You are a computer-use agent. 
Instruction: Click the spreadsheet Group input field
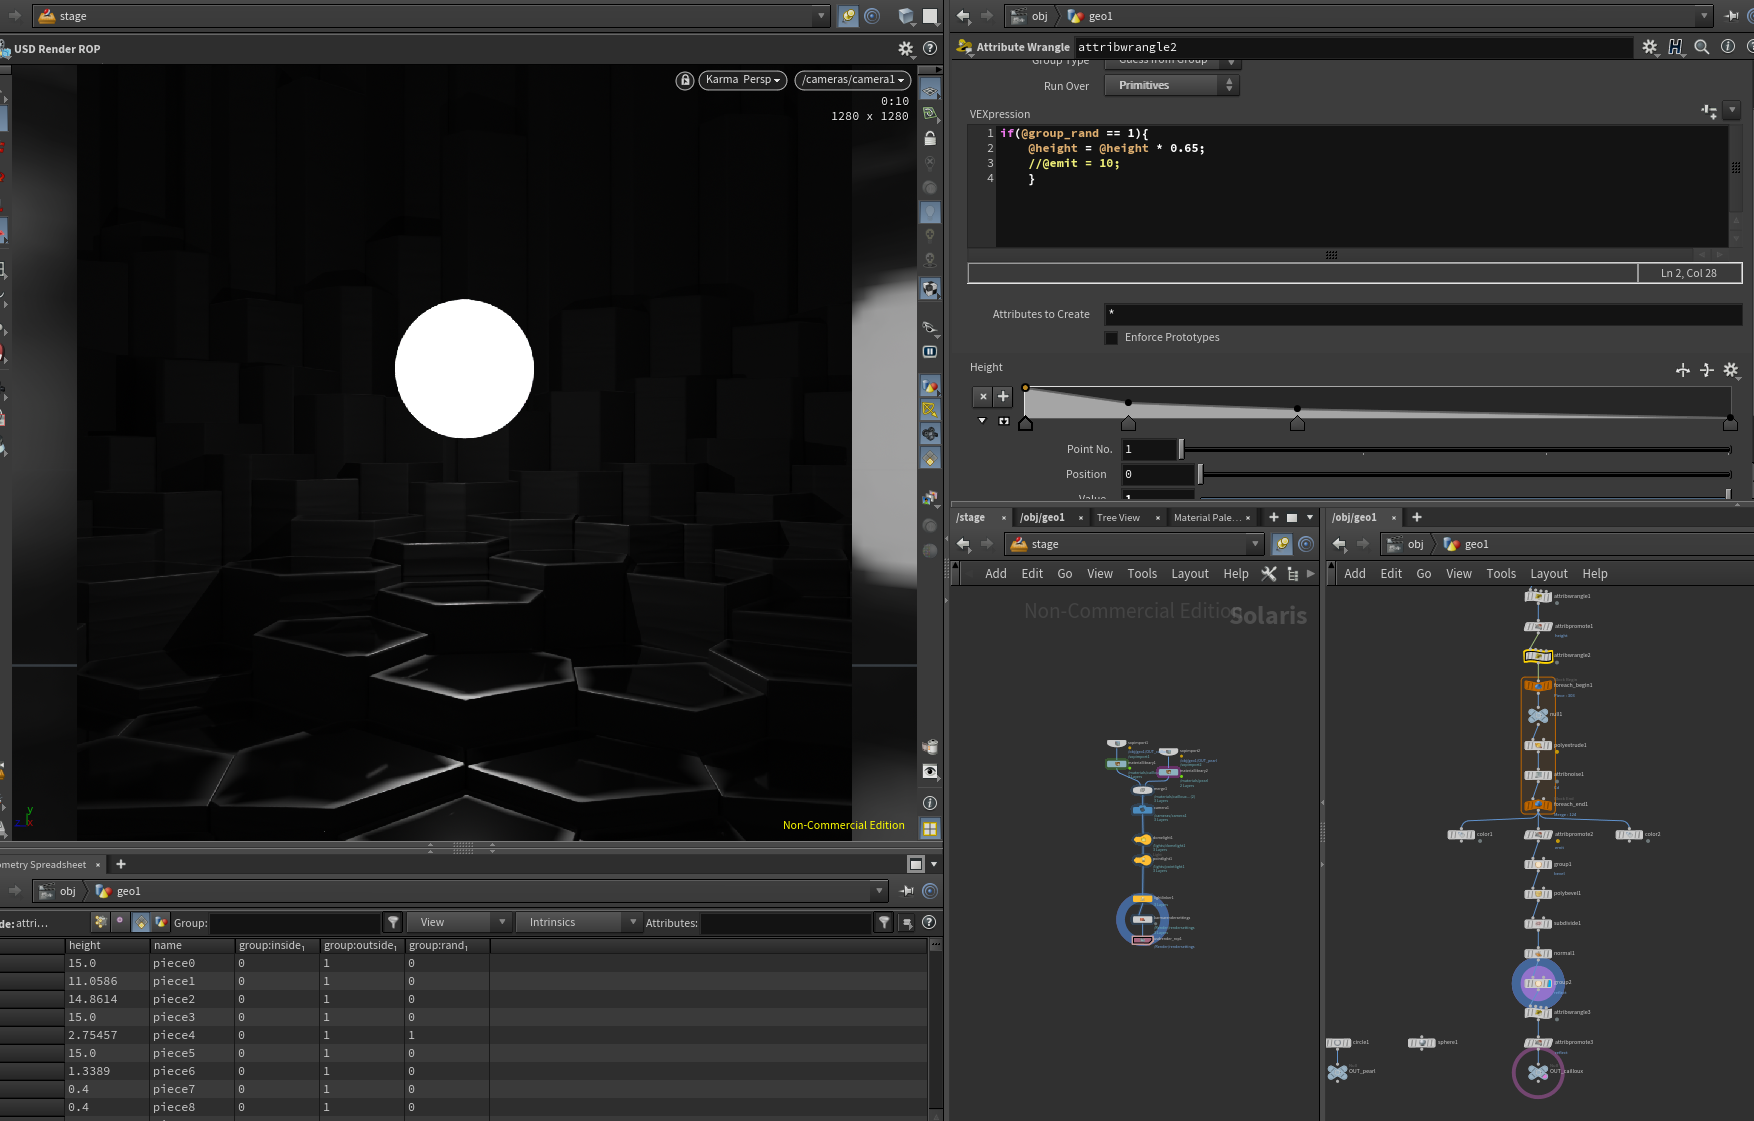click(x=296, y=923)
